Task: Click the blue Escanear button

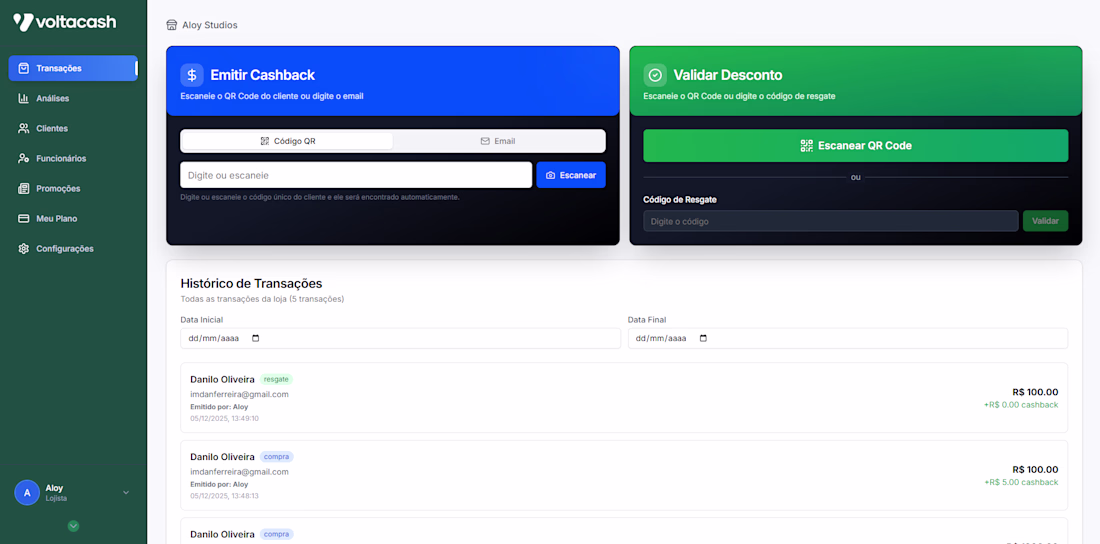Action: pyautogui.click(x=571, y=175)
